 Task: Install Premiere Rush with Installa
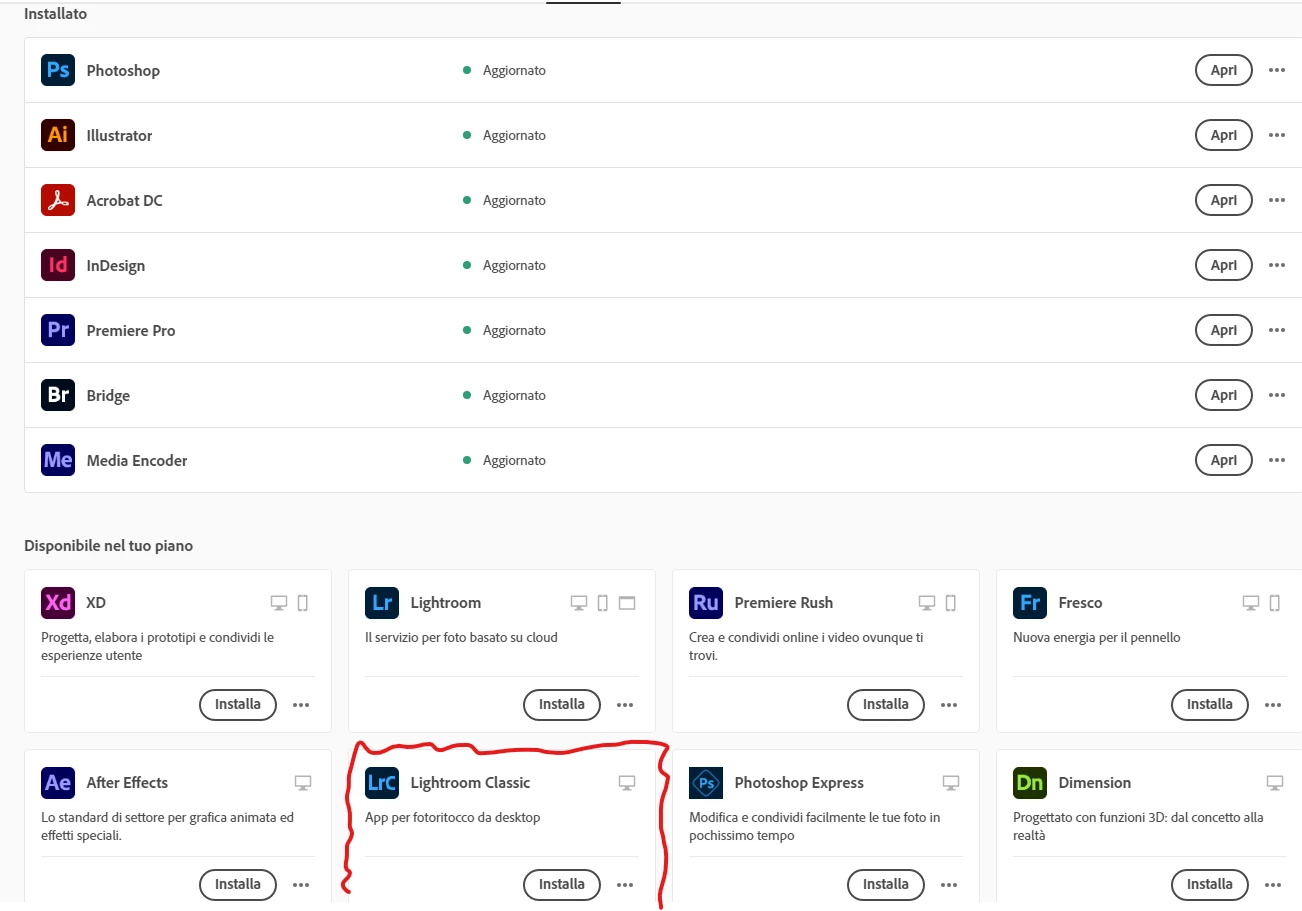886,704
